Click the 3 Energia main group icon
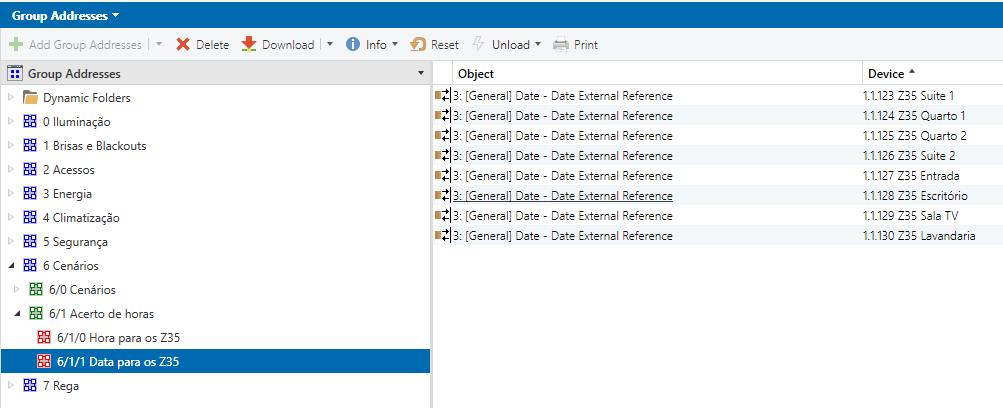The width and height of the screenshot is (1003, 408). (30, 194)
